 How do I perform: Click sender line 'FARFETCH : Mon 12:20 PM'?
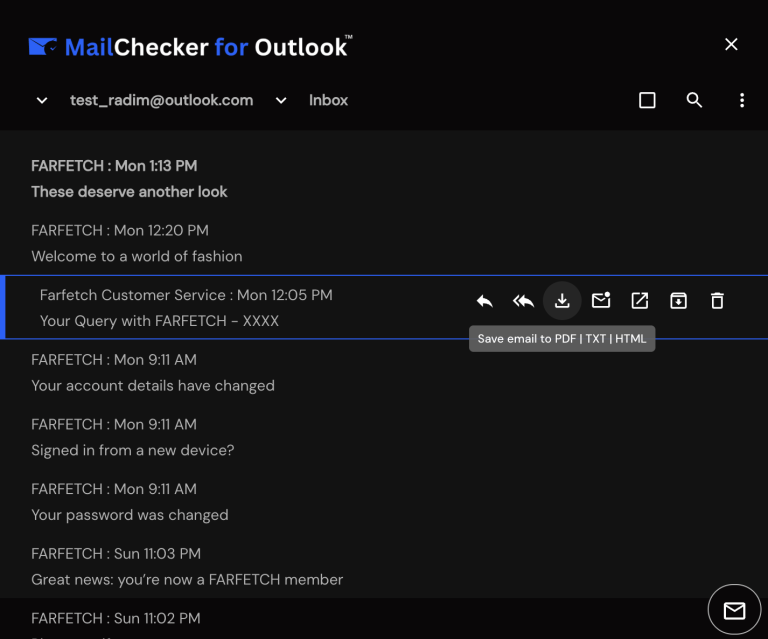(120, 231)
